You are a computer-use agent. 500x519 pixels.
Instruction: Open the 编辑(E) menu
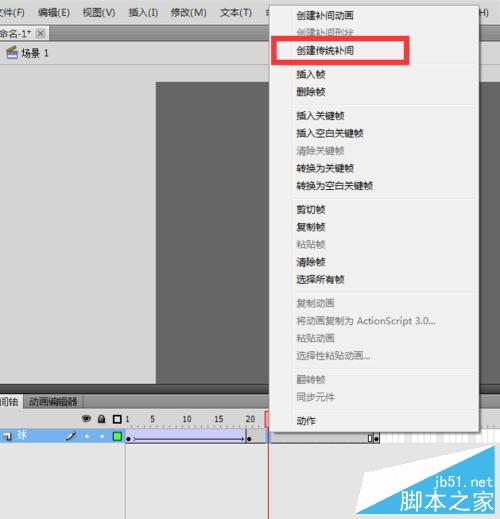54,13
